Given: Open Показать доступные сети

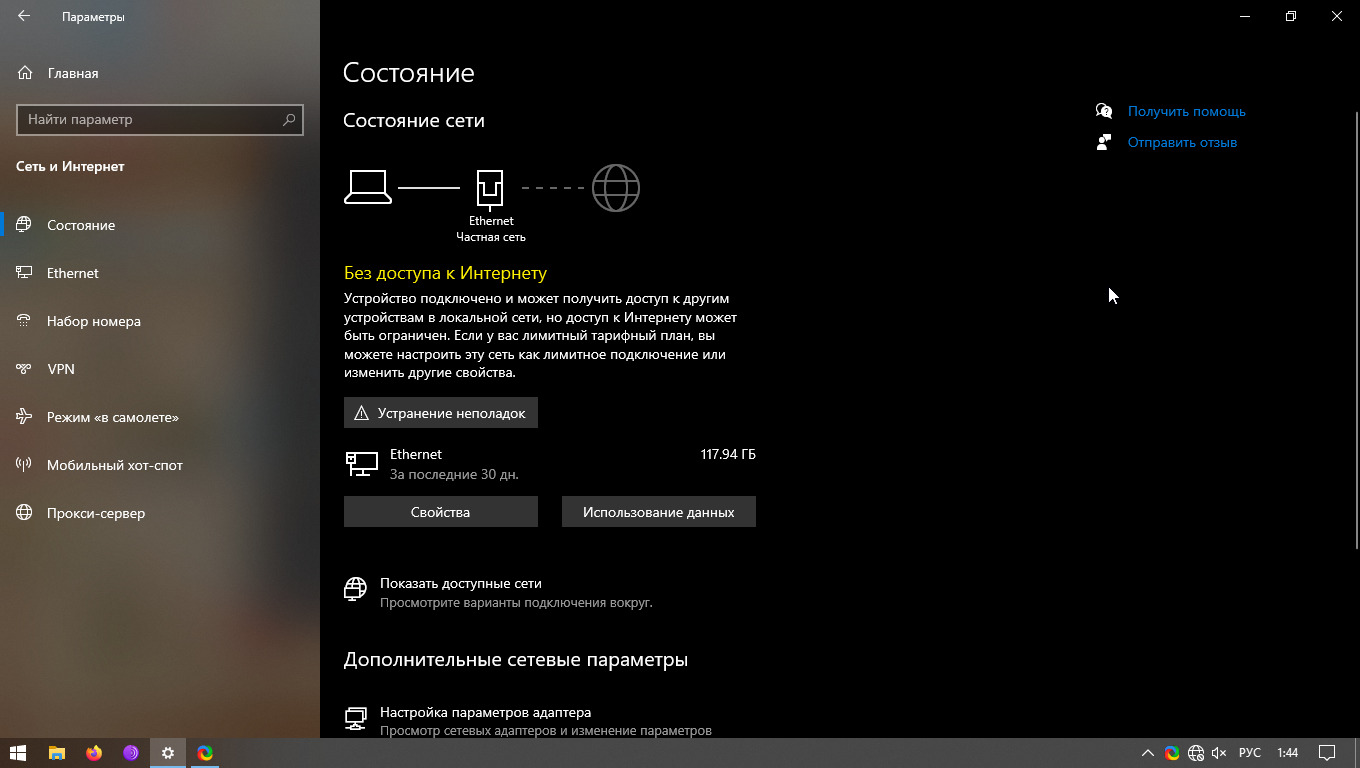Looking at the screenshot, I should click(x=460, y=583).
